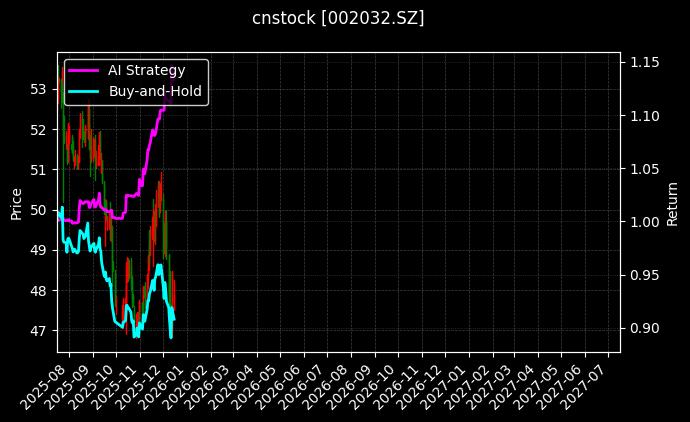Click the 1.05 return tick label

coord(643,169)
